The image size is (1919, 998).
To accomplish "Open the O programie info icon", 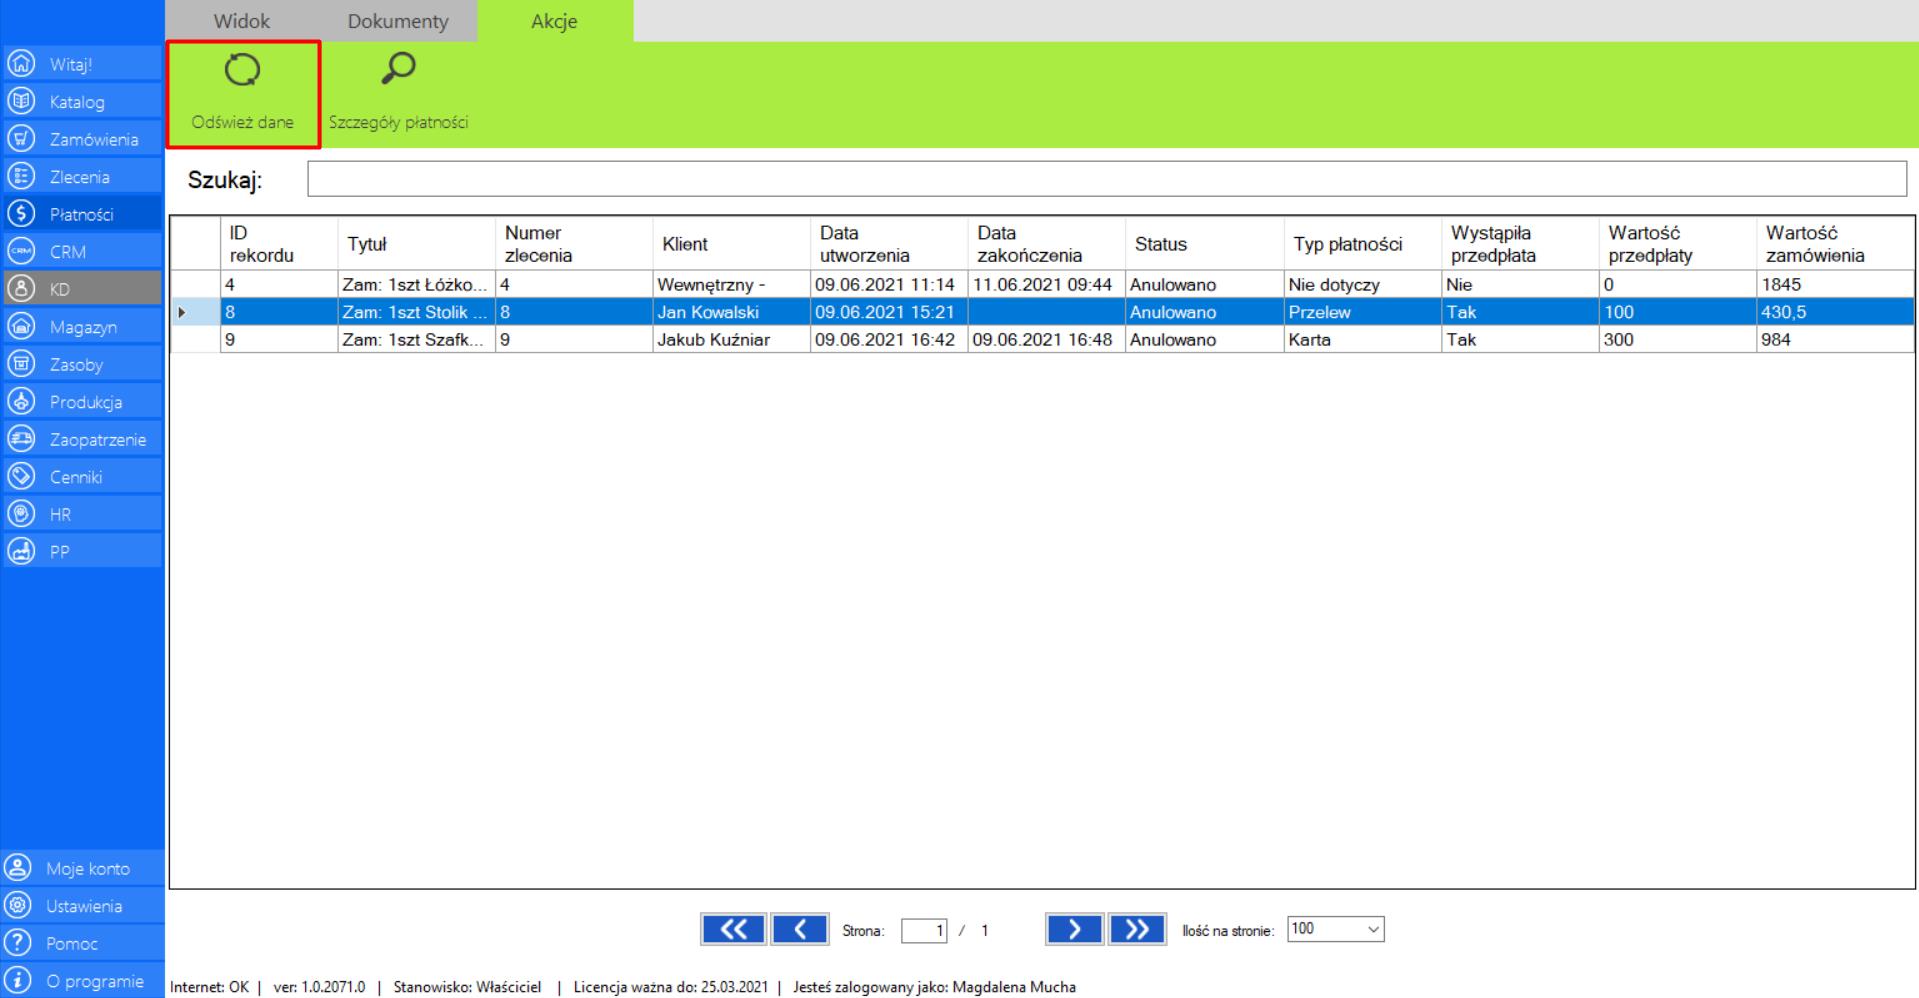I will coord(17,980).
